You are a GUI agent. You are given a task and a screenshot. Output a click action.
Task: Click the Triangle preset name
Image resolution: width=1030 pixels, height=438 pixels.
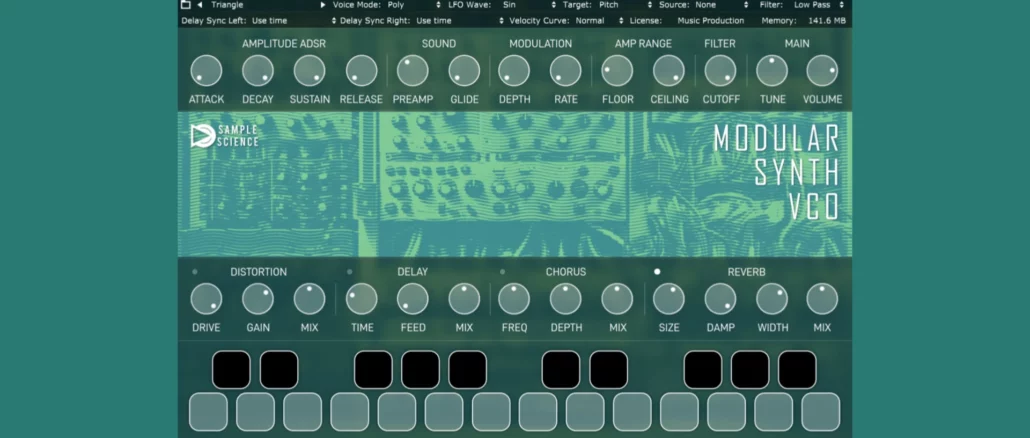pos(227,5)
